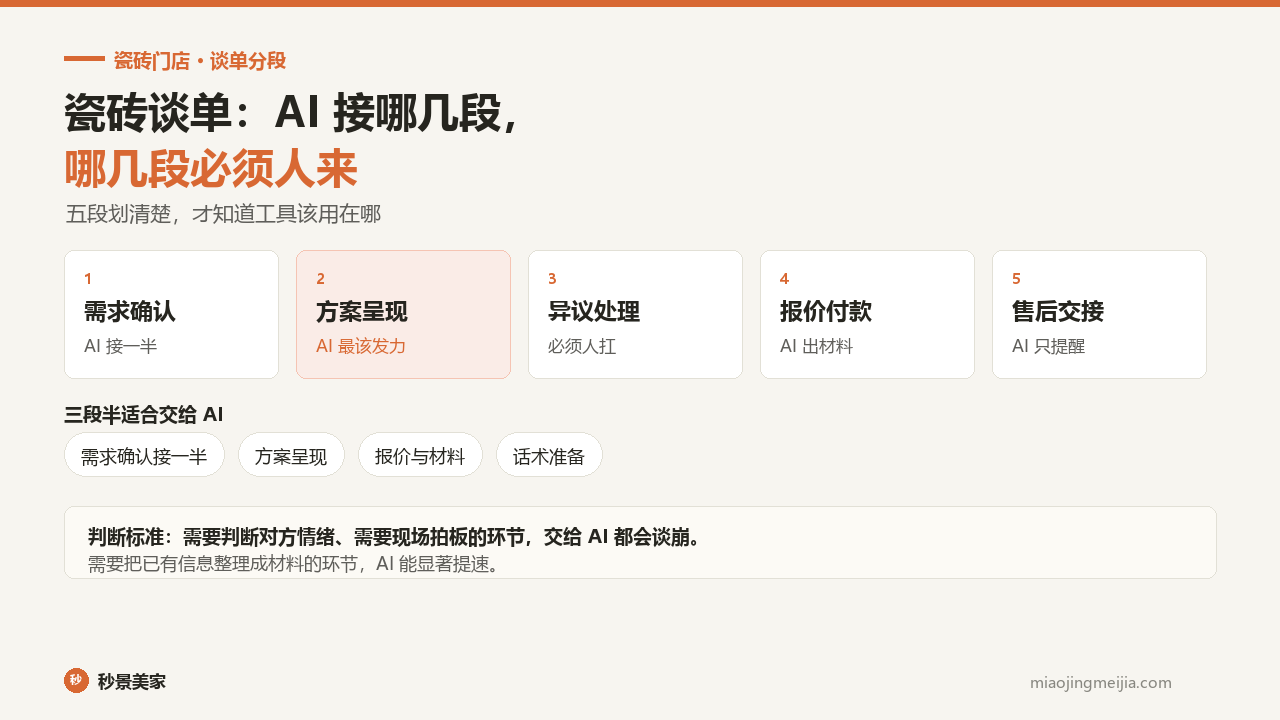Image resolution: width=1280 pixels, height=720 pixels.
Task: Click the 瓷砖门店・谈单分段 header label
Action: [200, 61]
